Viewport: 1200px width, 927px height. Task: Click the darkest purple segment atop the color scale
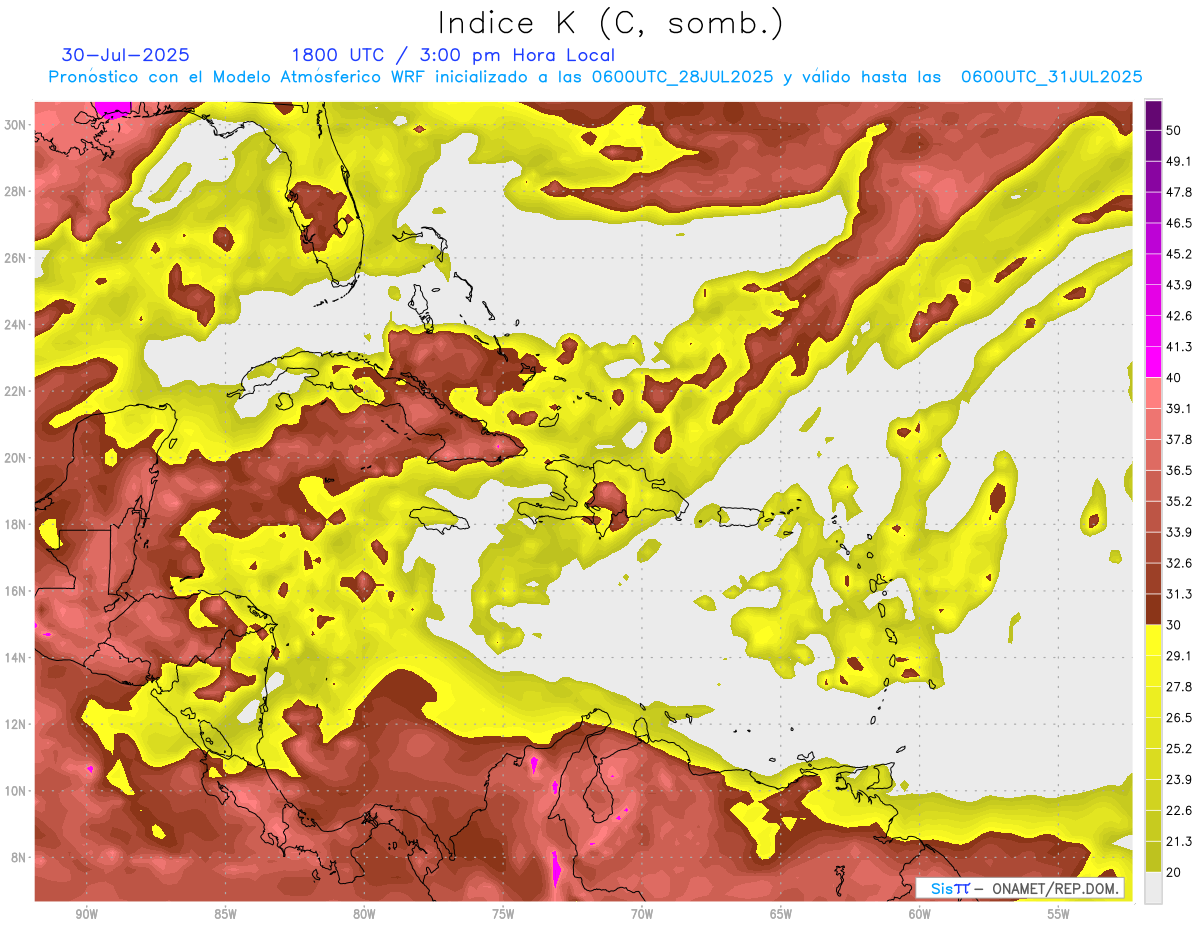tap(1153, 116)
